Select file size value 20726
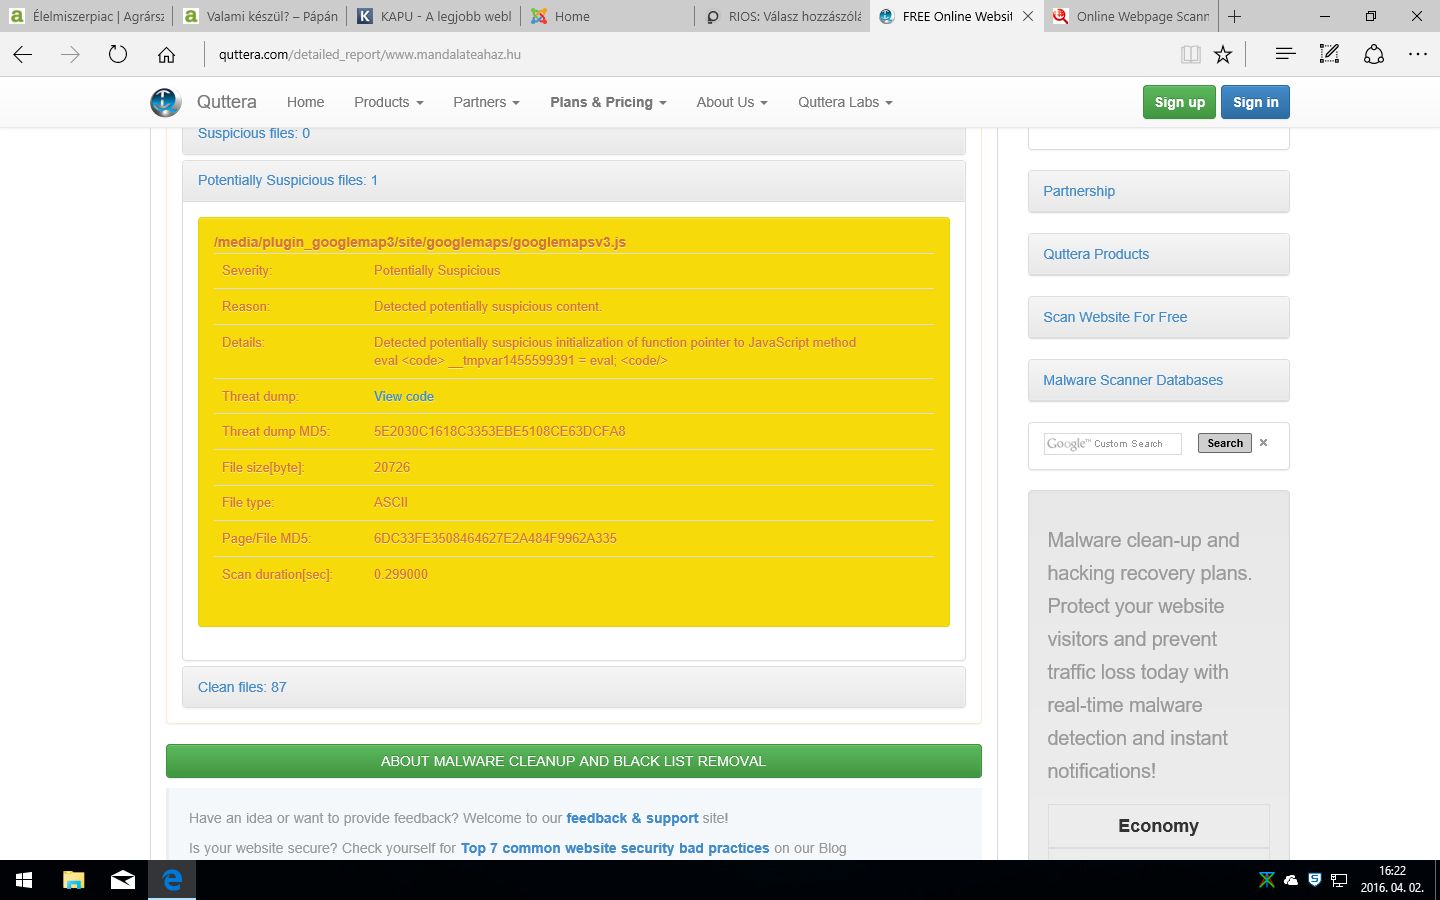 click(392, 467)
